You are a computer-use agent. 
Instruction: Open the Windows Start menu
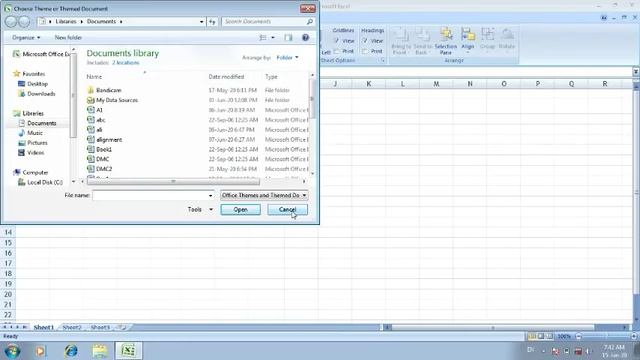(13, 351)
